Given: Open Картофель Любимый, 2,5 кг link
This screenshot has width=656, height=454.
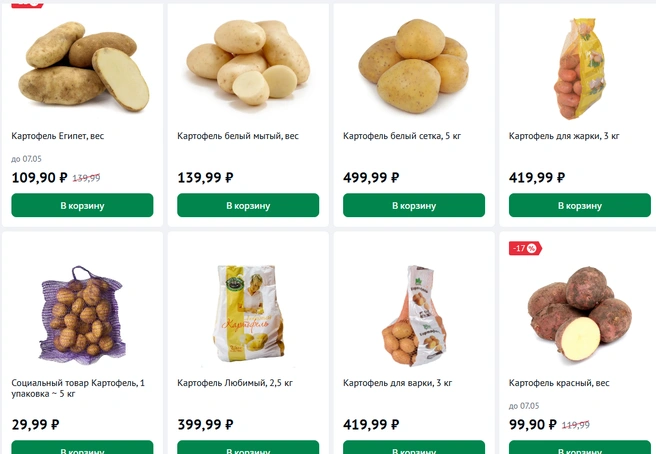Looking at the screenshot, I should click(235, 383).
